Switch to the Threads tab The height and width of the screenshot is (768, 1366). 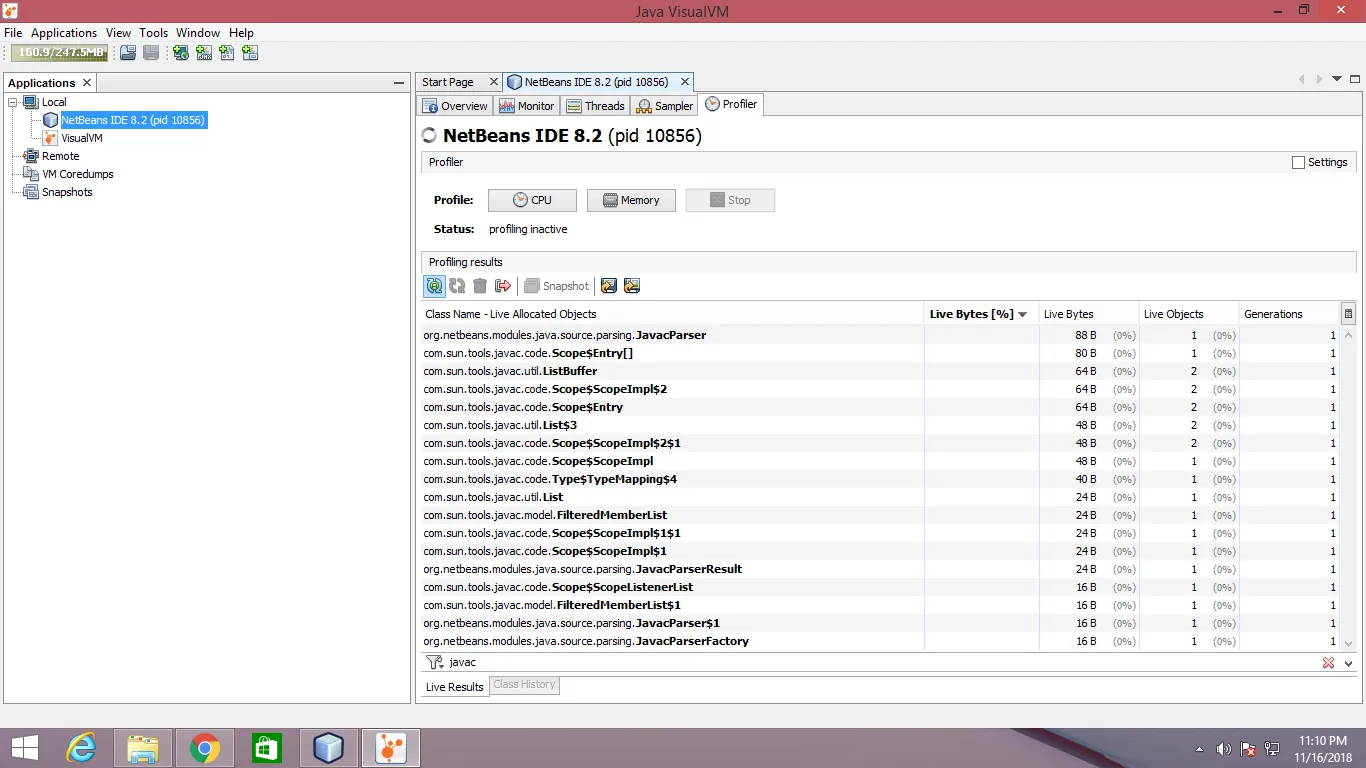pyautogui.click(x=595, y=106)
